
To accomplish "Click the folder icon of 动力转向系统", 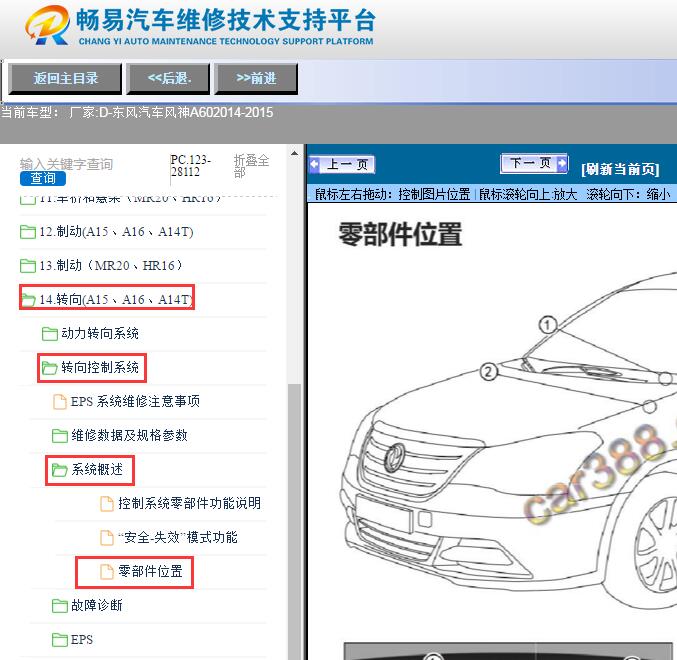I will coord(50,334).
